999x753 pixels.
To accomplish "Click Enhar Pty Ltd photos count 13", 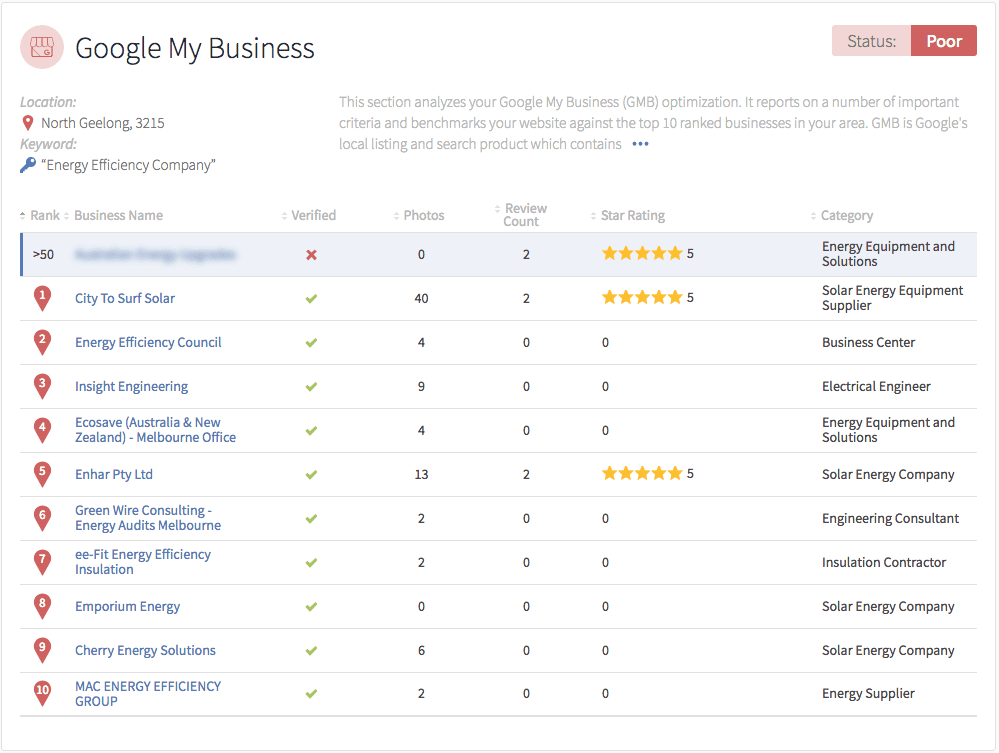I will [x=421, y=474].
